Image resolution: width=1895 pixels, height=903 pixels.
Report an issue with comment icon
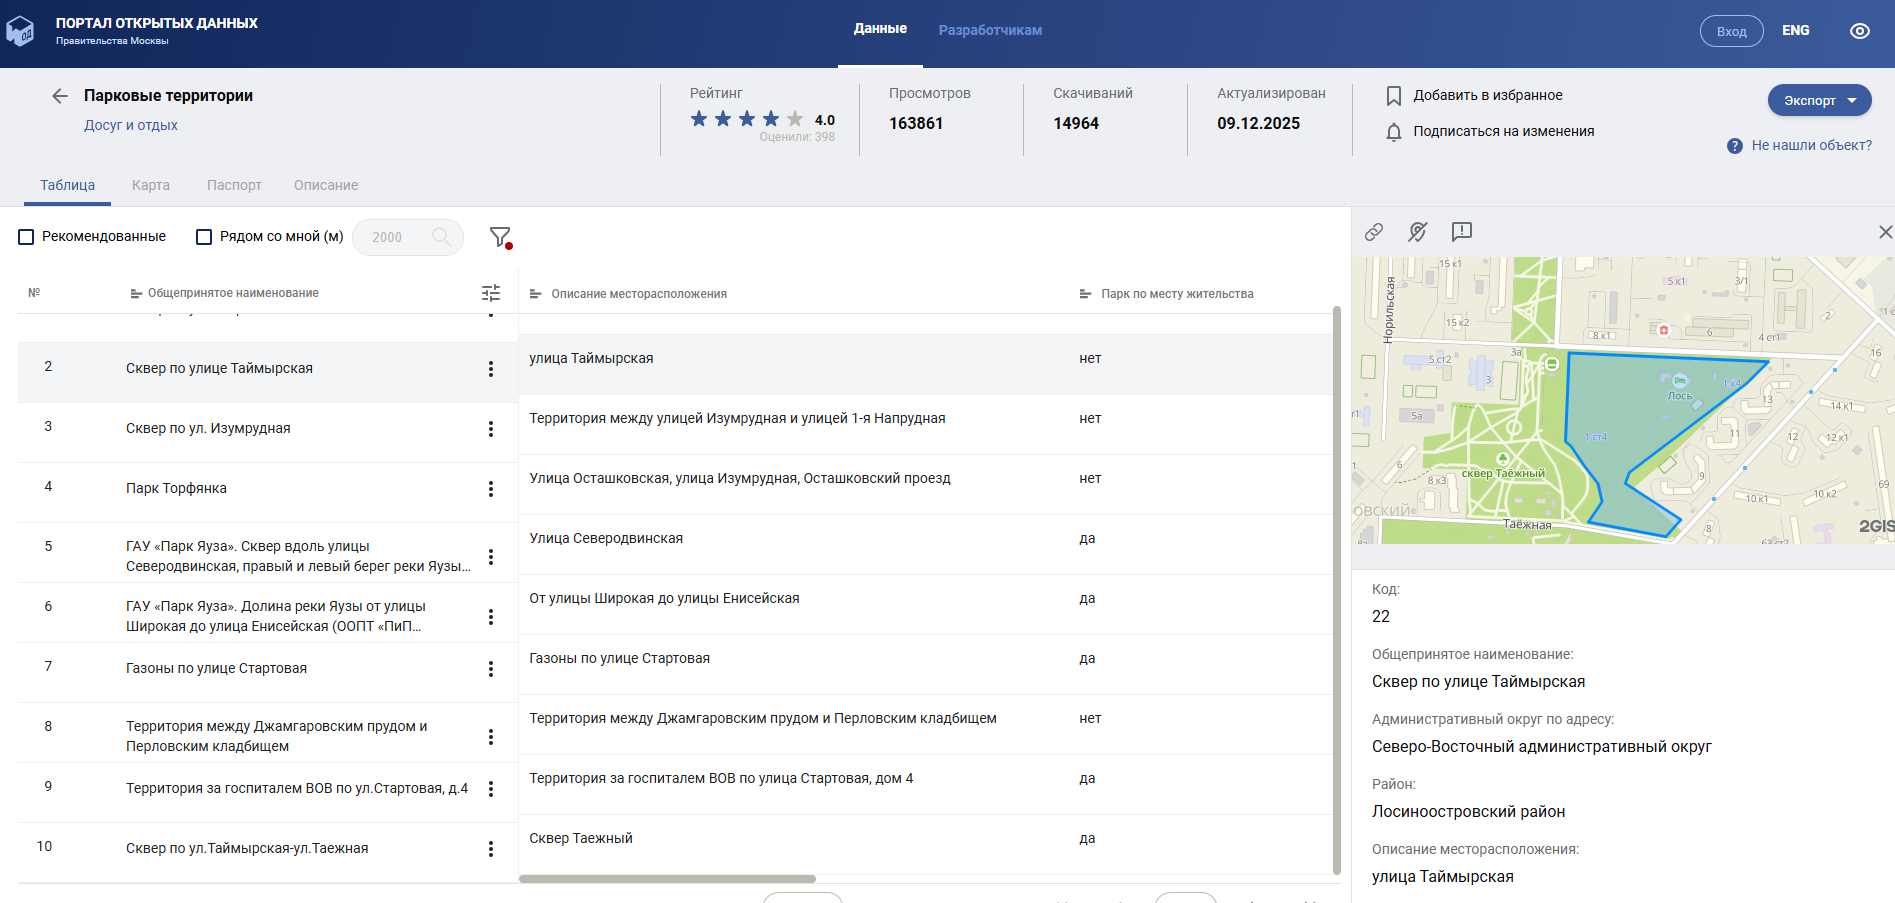tap(1461, 232)
